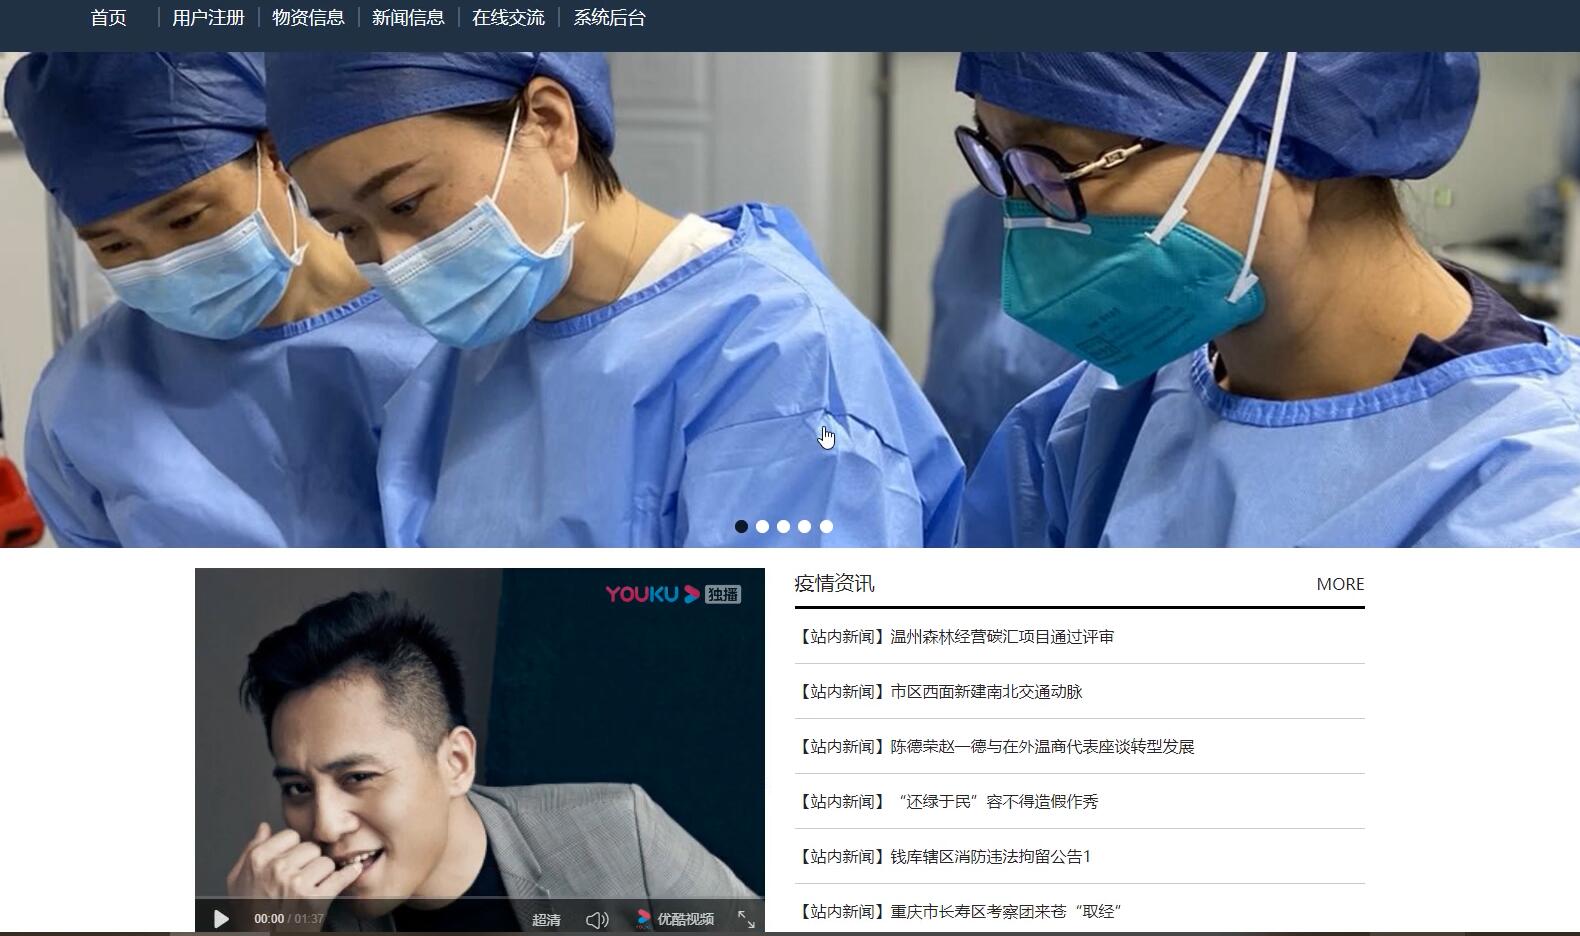
Task: Select fifth carousel indicator dot
Action: [x=826, y=526]
